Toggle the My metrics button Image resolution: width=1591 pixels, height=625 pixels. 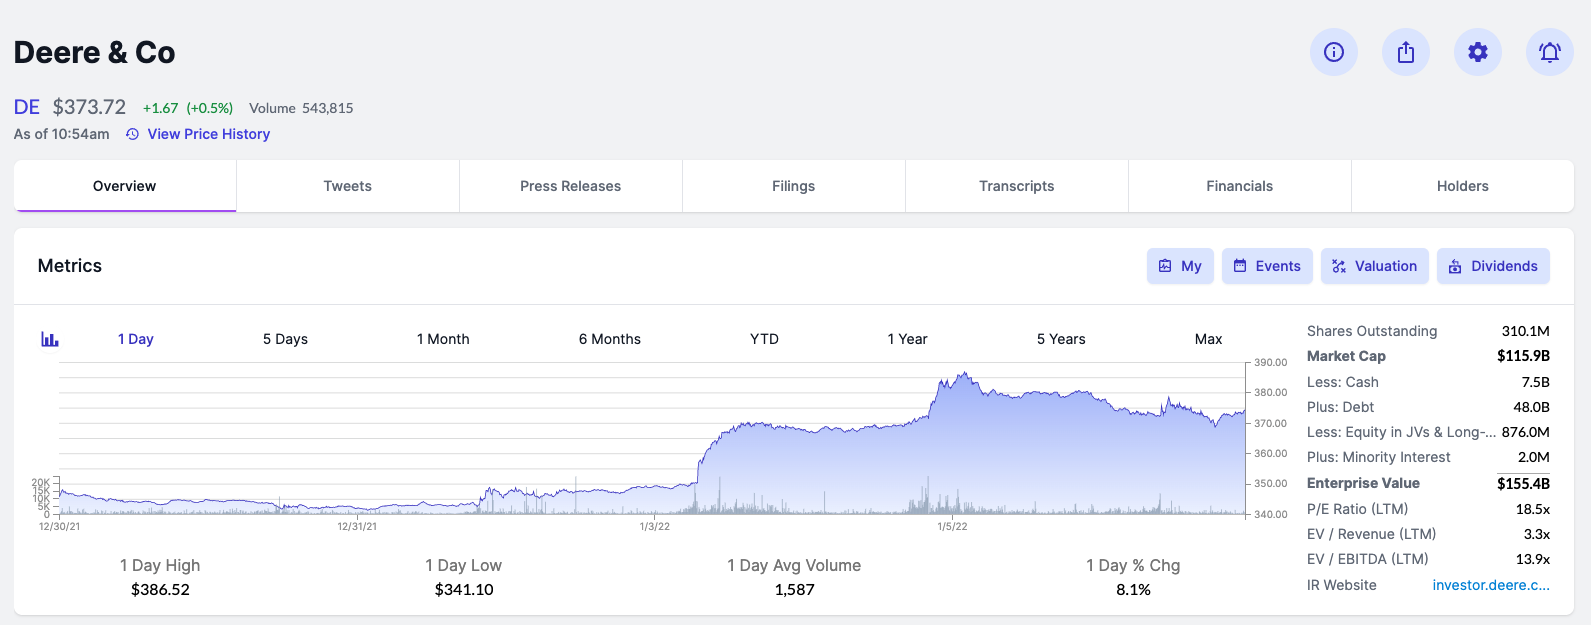tap(1180, 266)
